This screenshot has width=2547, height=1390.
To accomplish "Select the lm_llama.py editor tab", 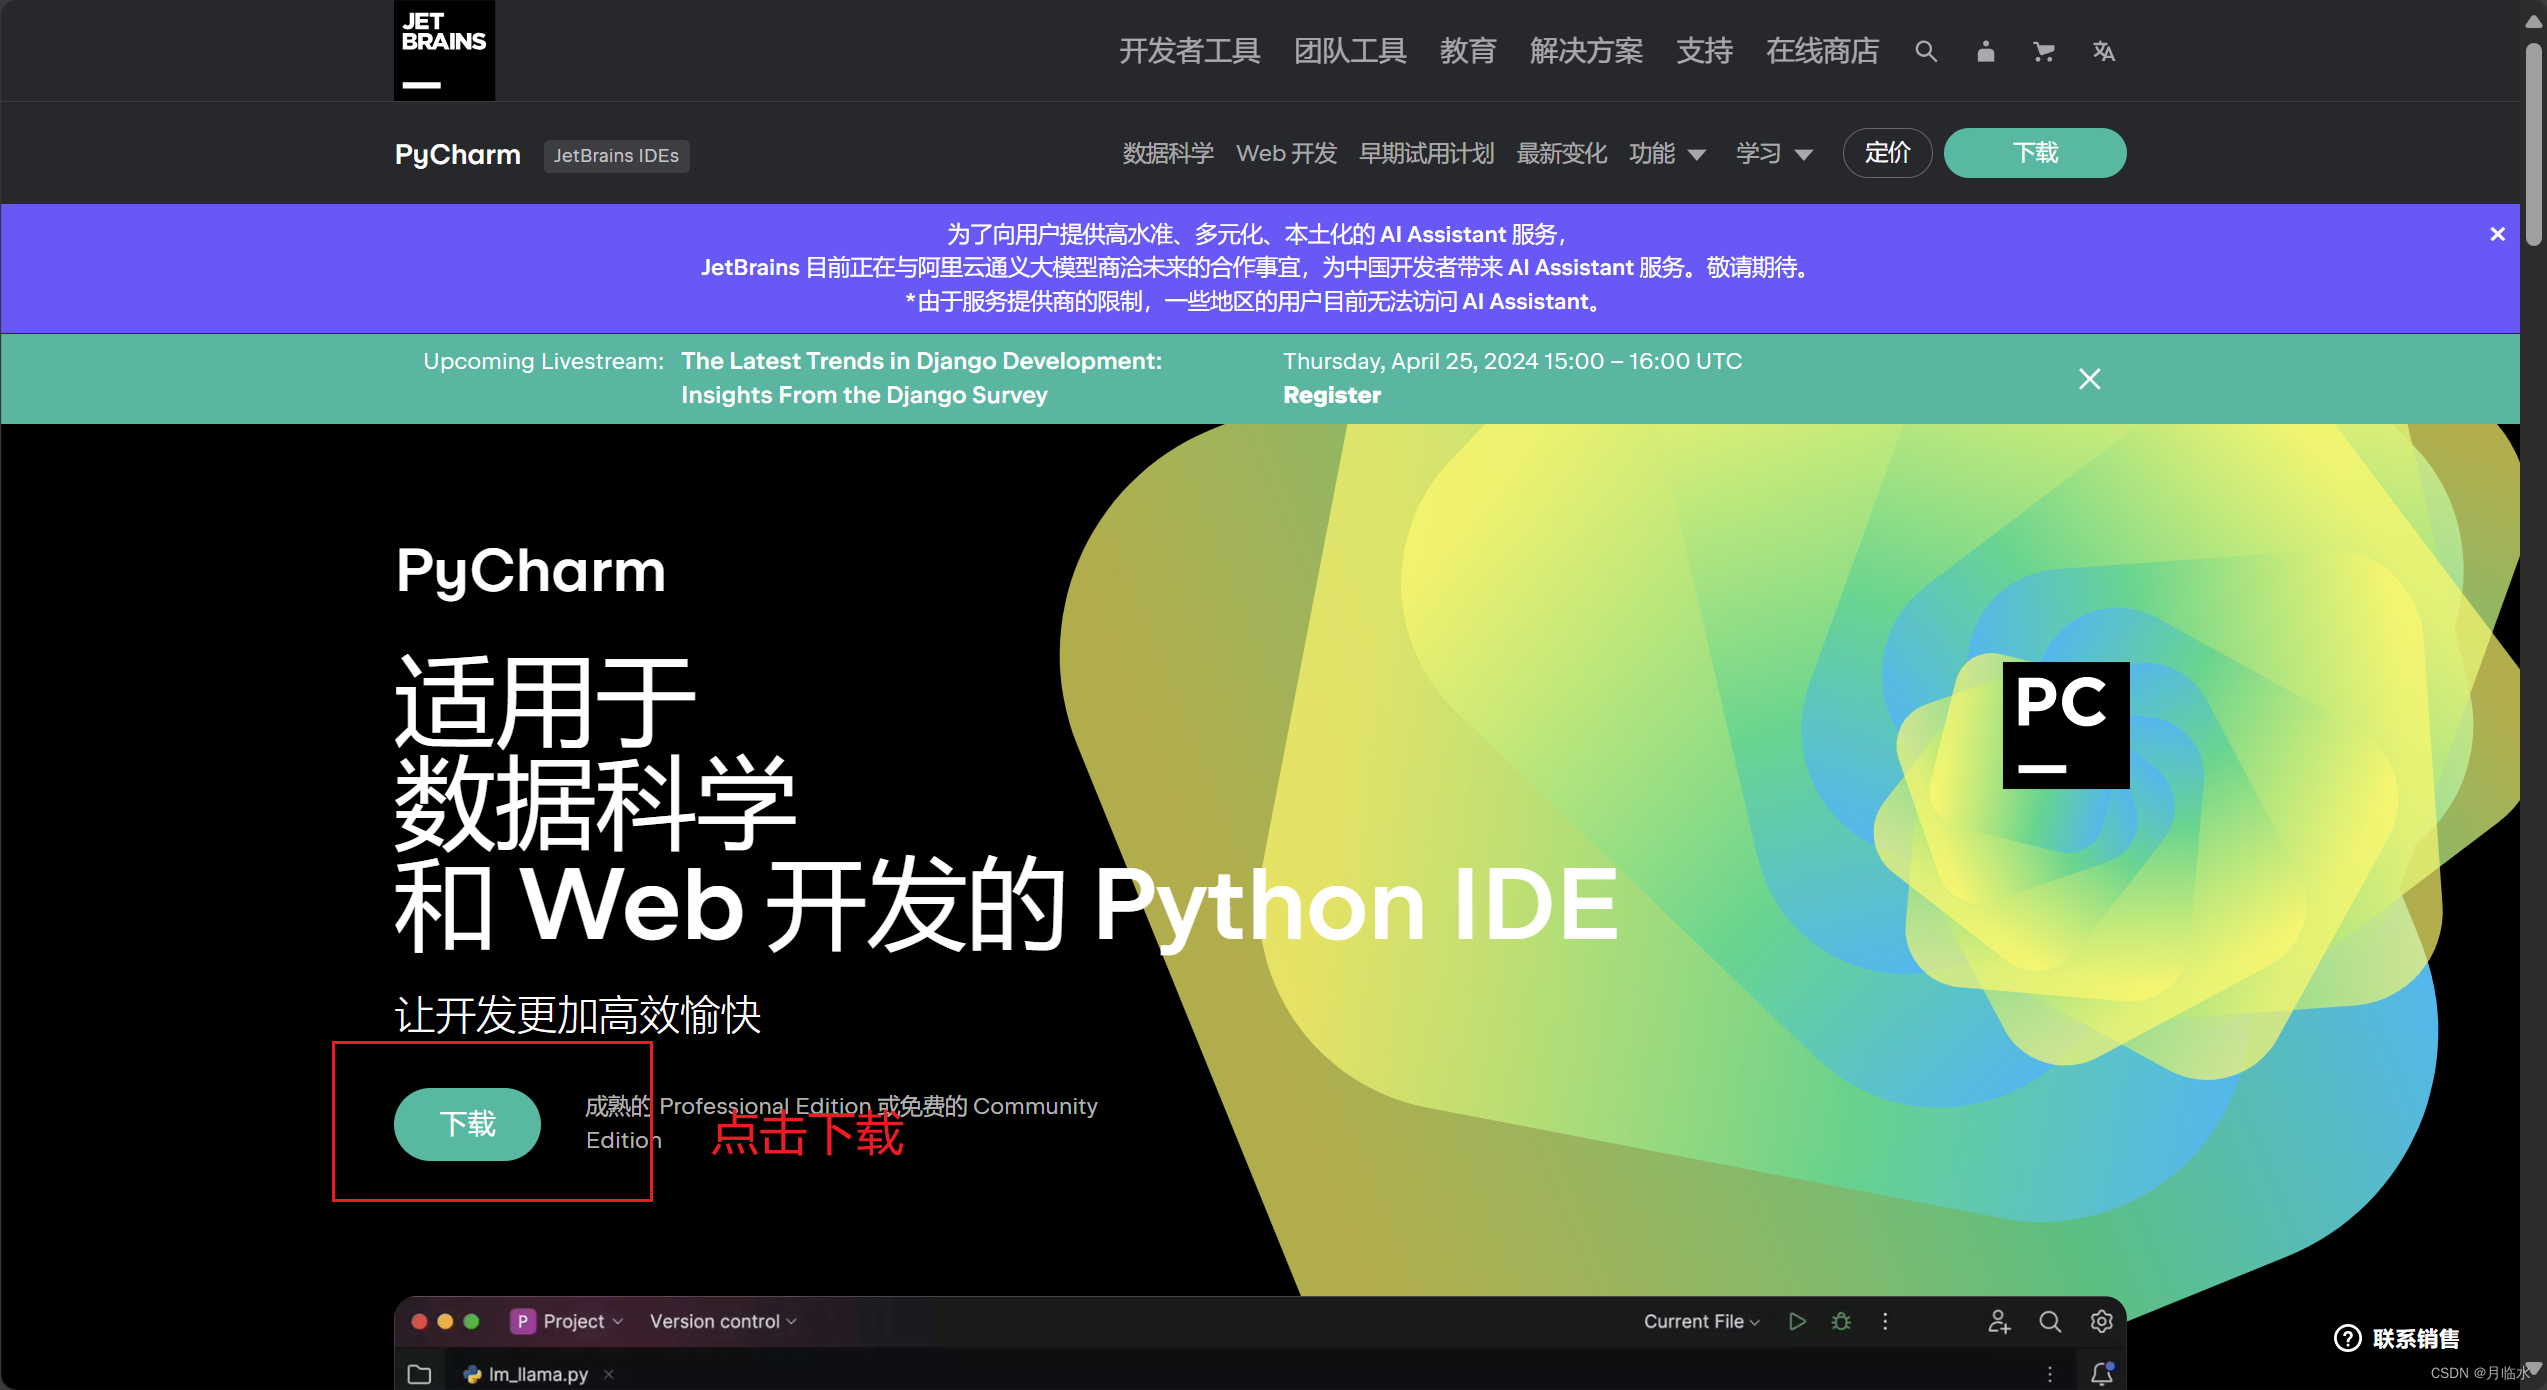I will 537,1374.
